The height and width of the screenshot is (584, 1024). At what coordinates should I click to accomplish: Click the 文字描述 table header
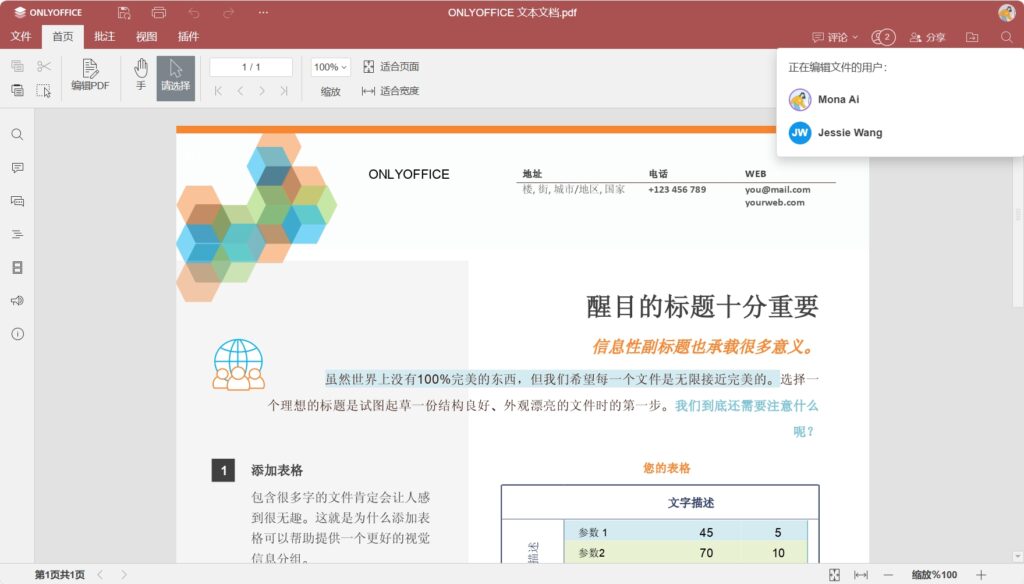pos(690,502)
